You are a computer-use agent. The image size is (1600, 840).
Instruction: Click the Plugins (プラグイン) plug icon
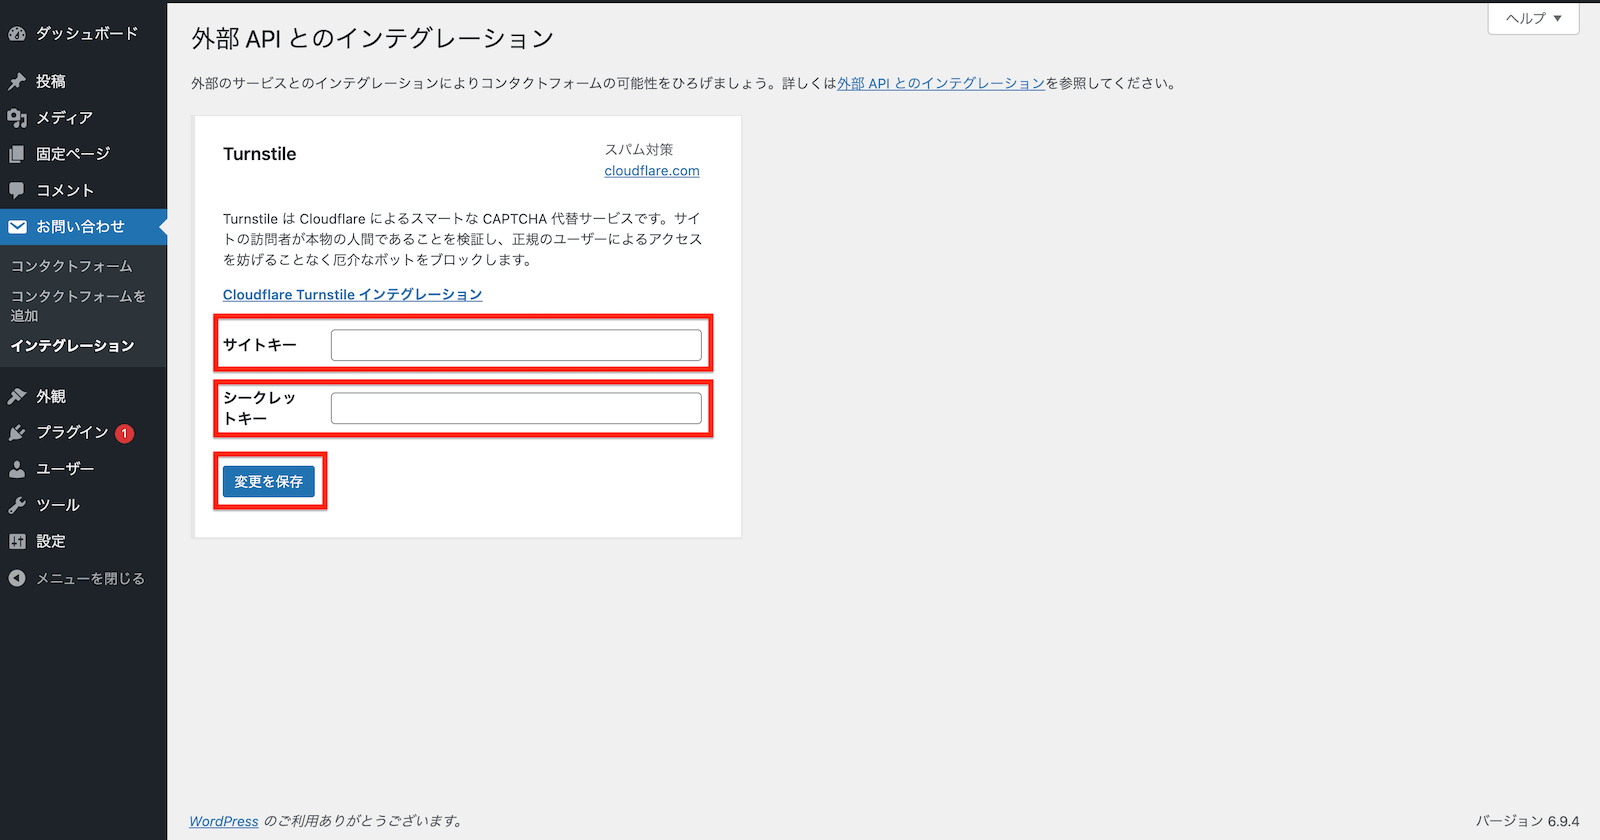(17, 433)
